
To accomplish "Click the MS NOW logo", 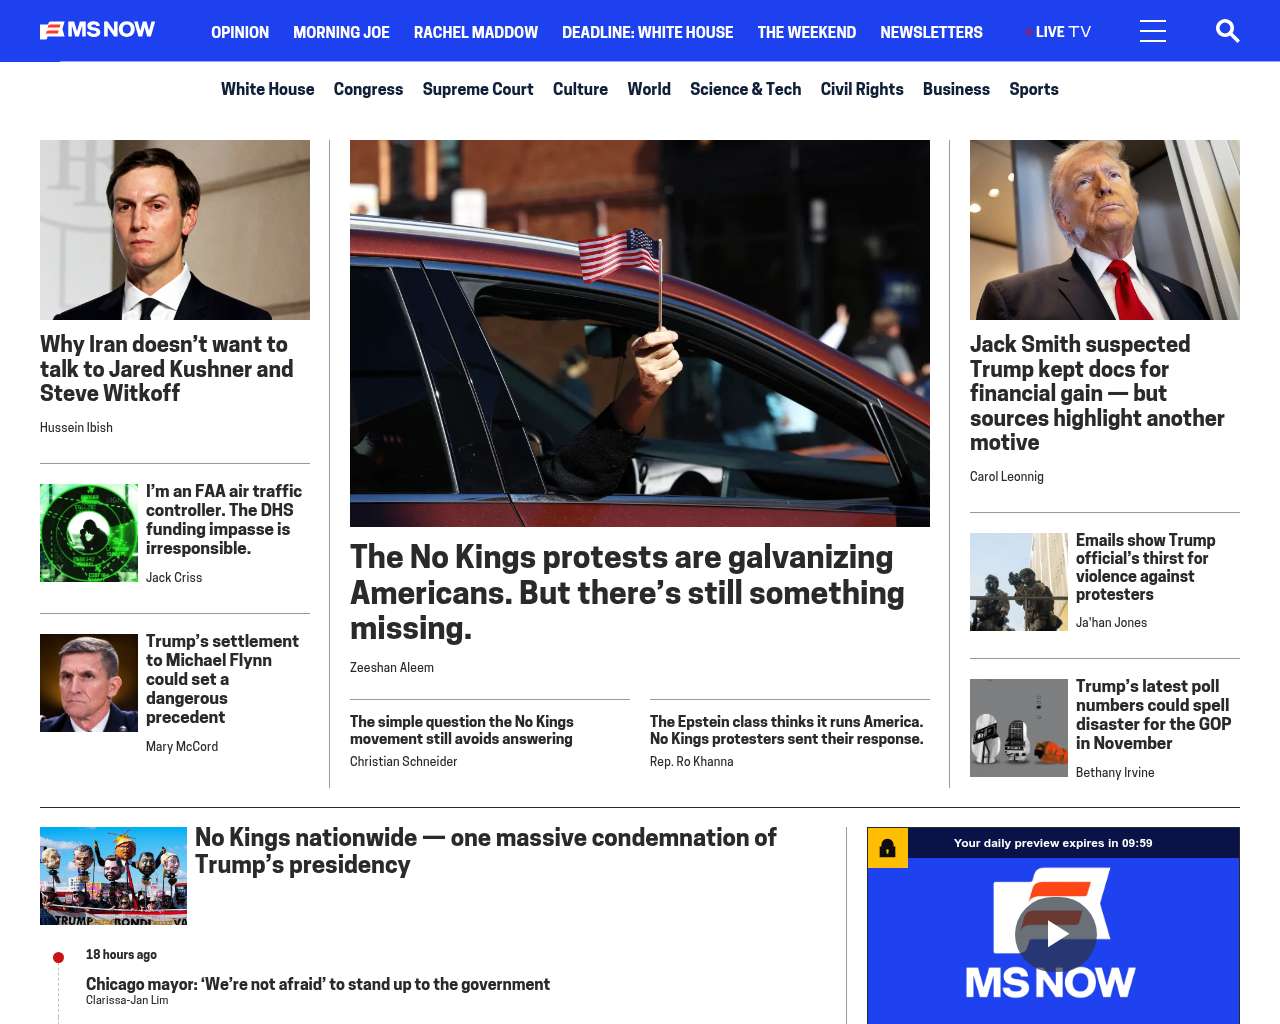I will click(98, 30).
